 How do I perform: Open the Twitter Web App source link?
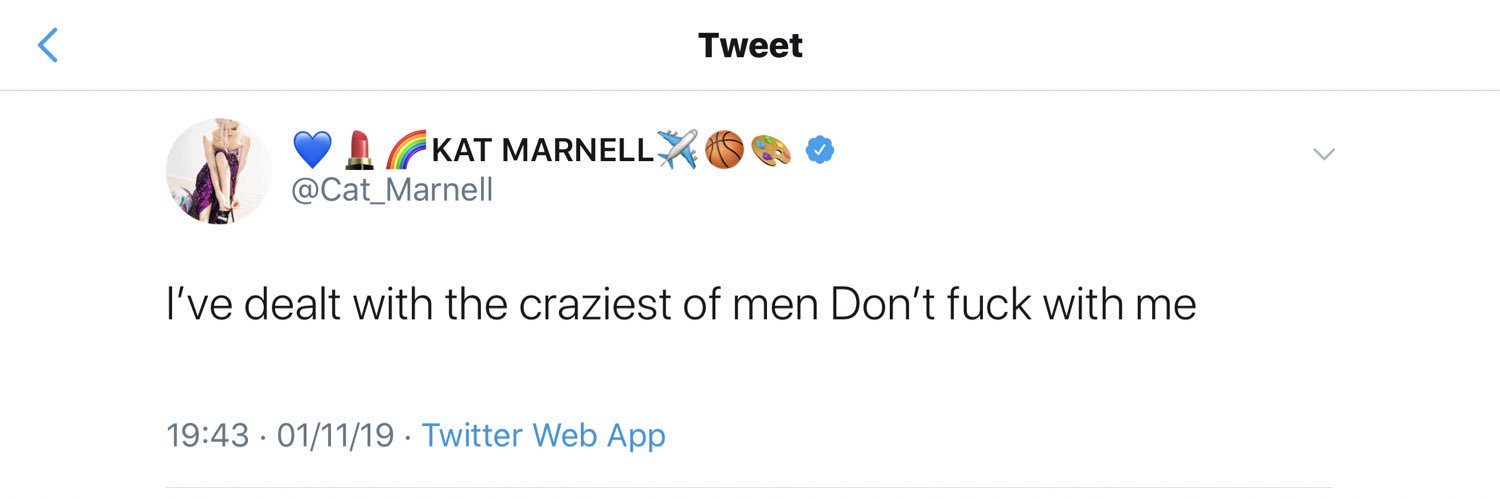pyautogui.click(x=543, y=435)
